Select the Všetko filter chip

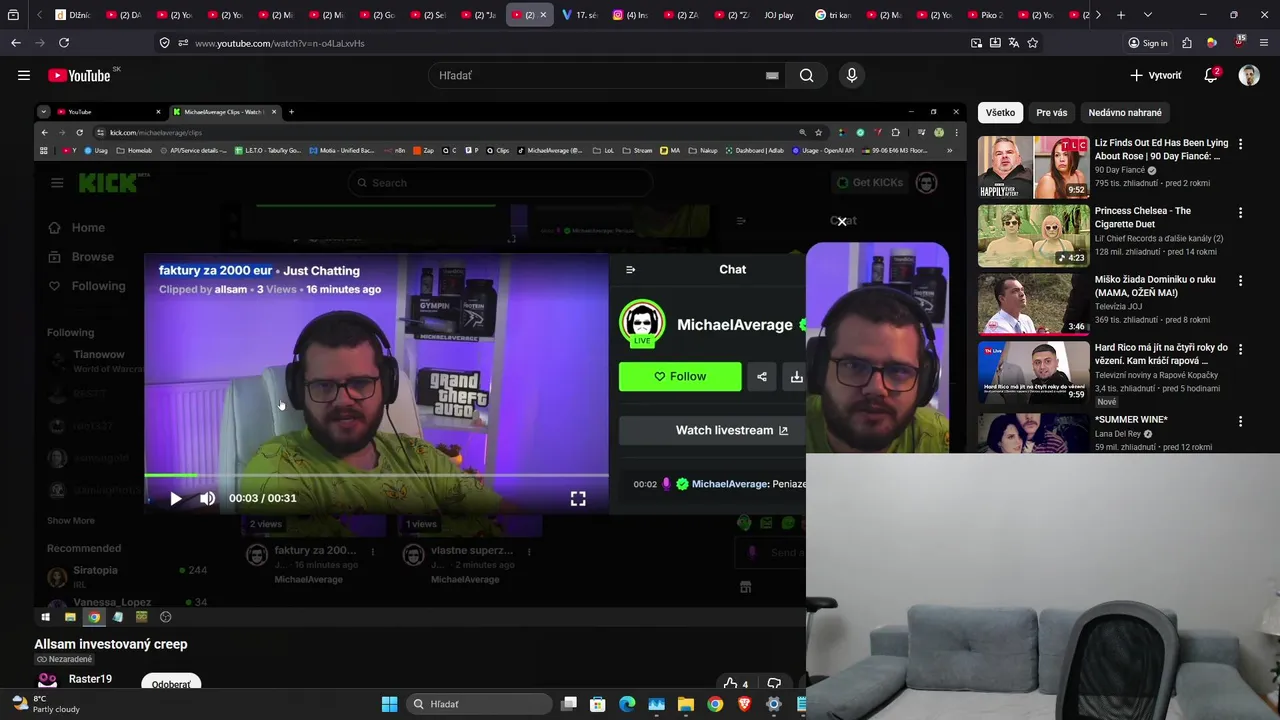pyautogui.click(x=1000, y=112)
